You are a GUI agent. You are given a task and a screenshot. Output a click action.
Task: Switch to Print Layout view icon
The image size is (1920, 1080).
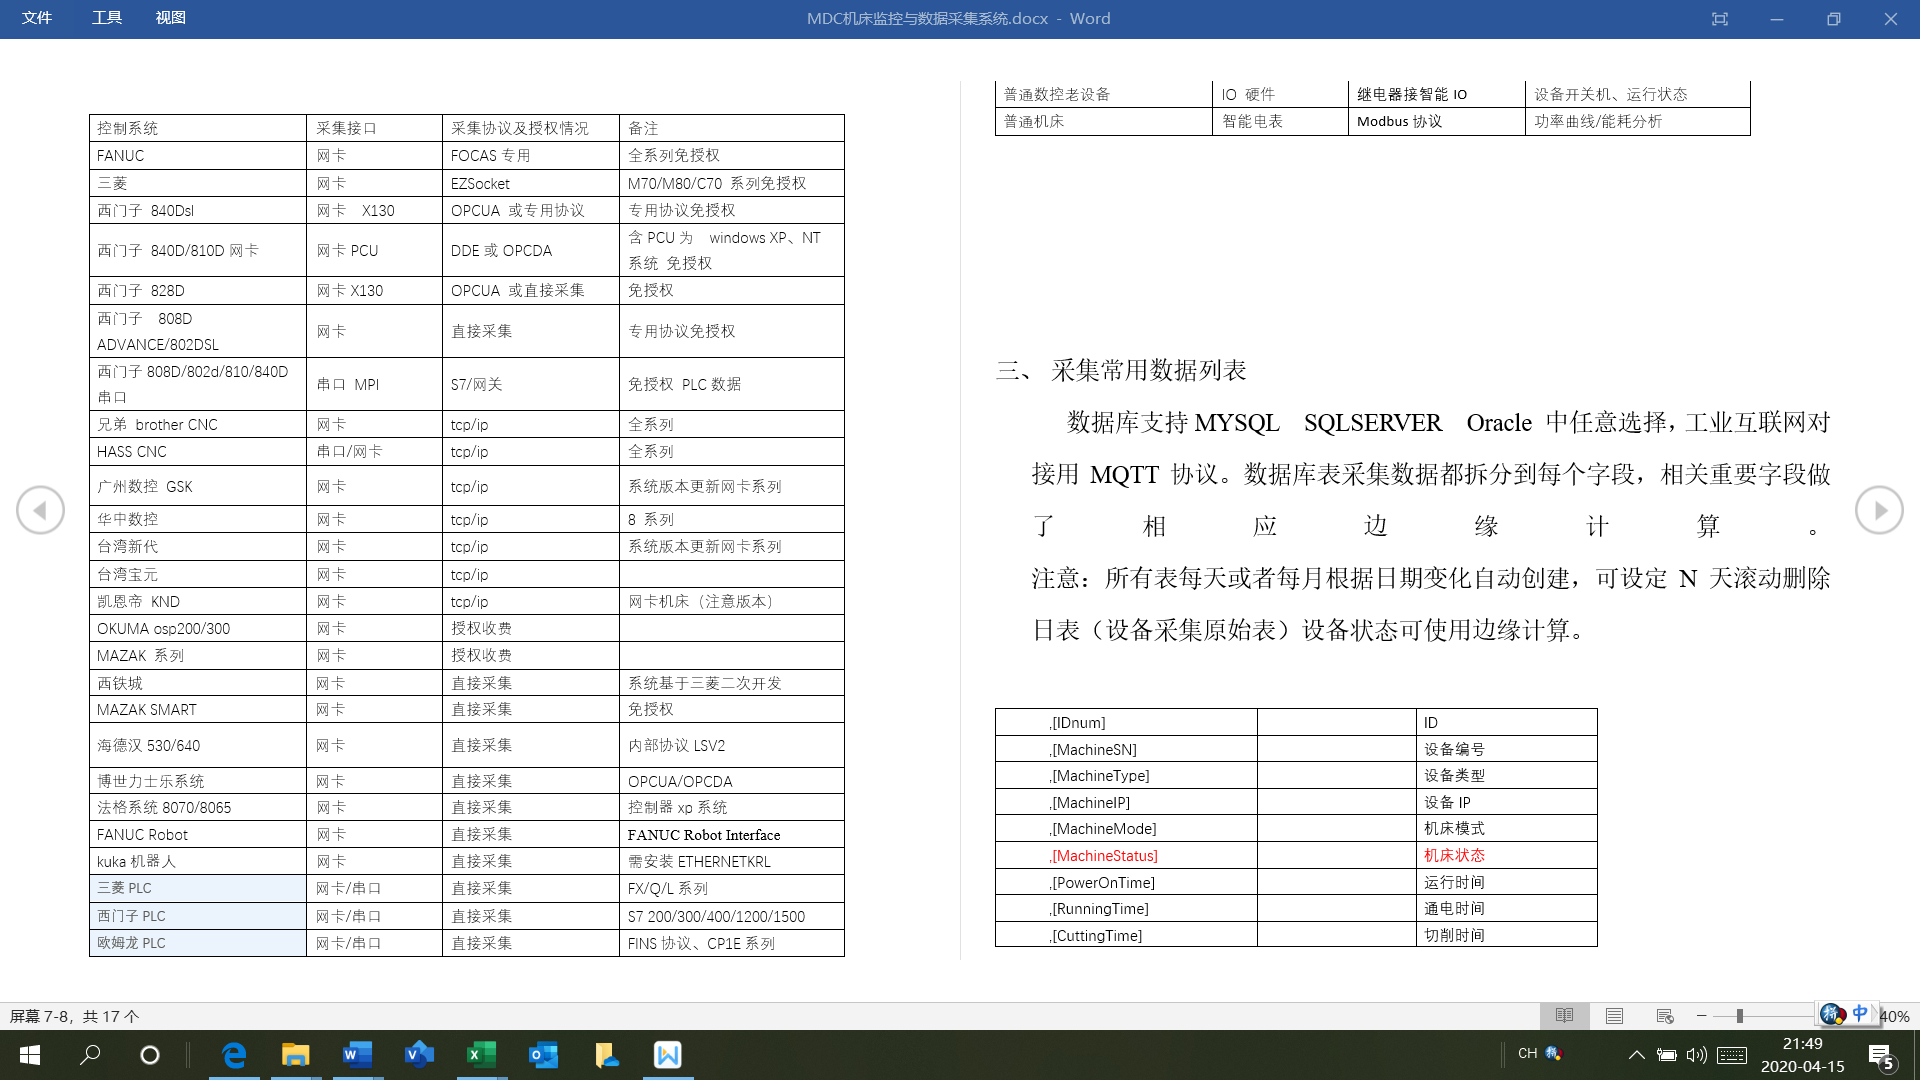click(1614, 1016)
